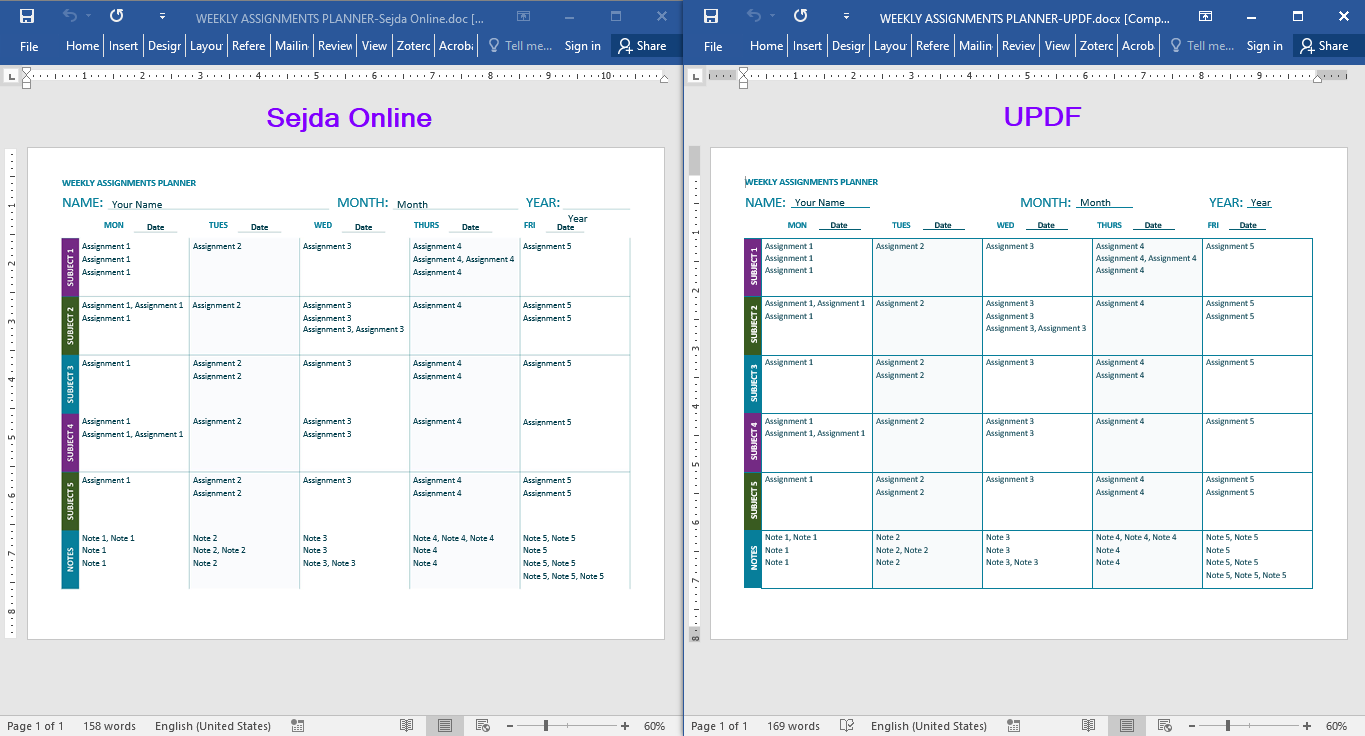
Task: Zoom out with minus in UPDF window
Action: pos(1191,726)
